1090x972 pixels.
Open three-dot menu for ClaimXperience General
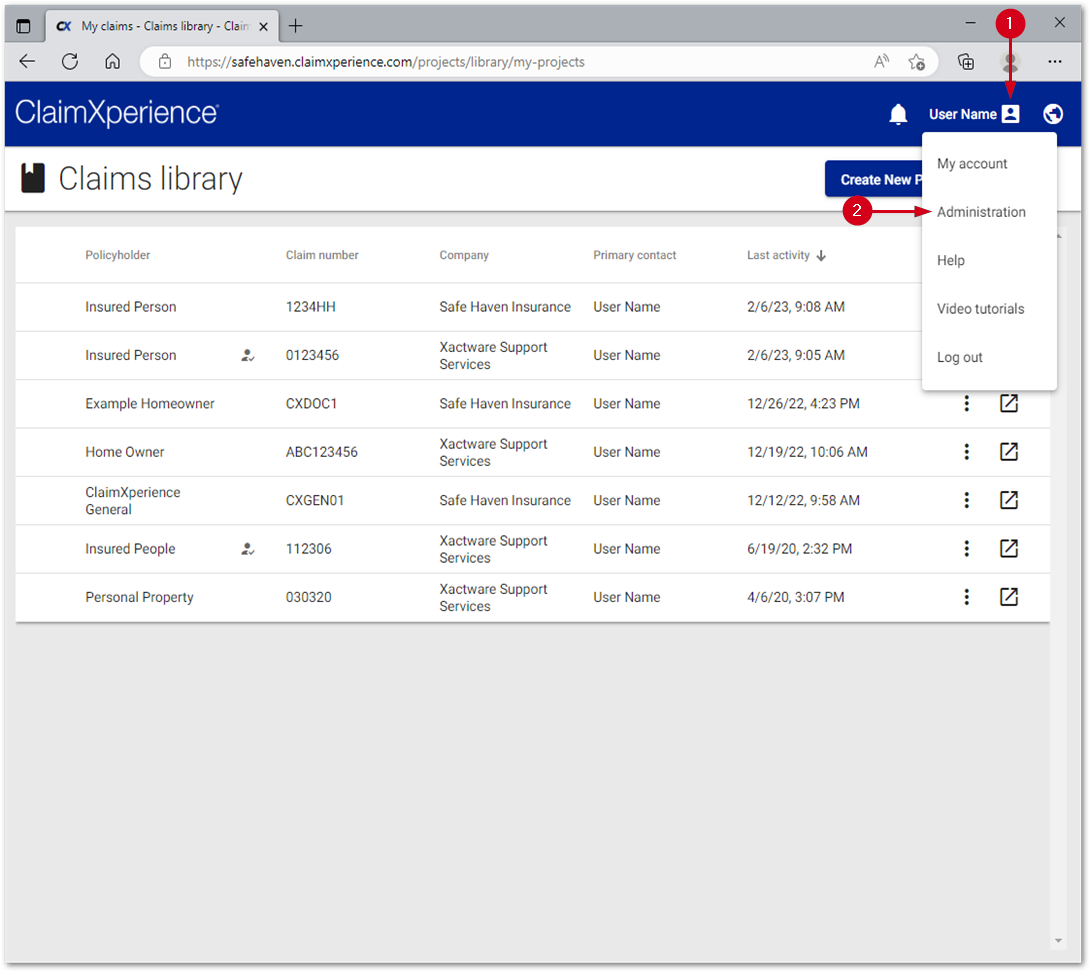966,500
